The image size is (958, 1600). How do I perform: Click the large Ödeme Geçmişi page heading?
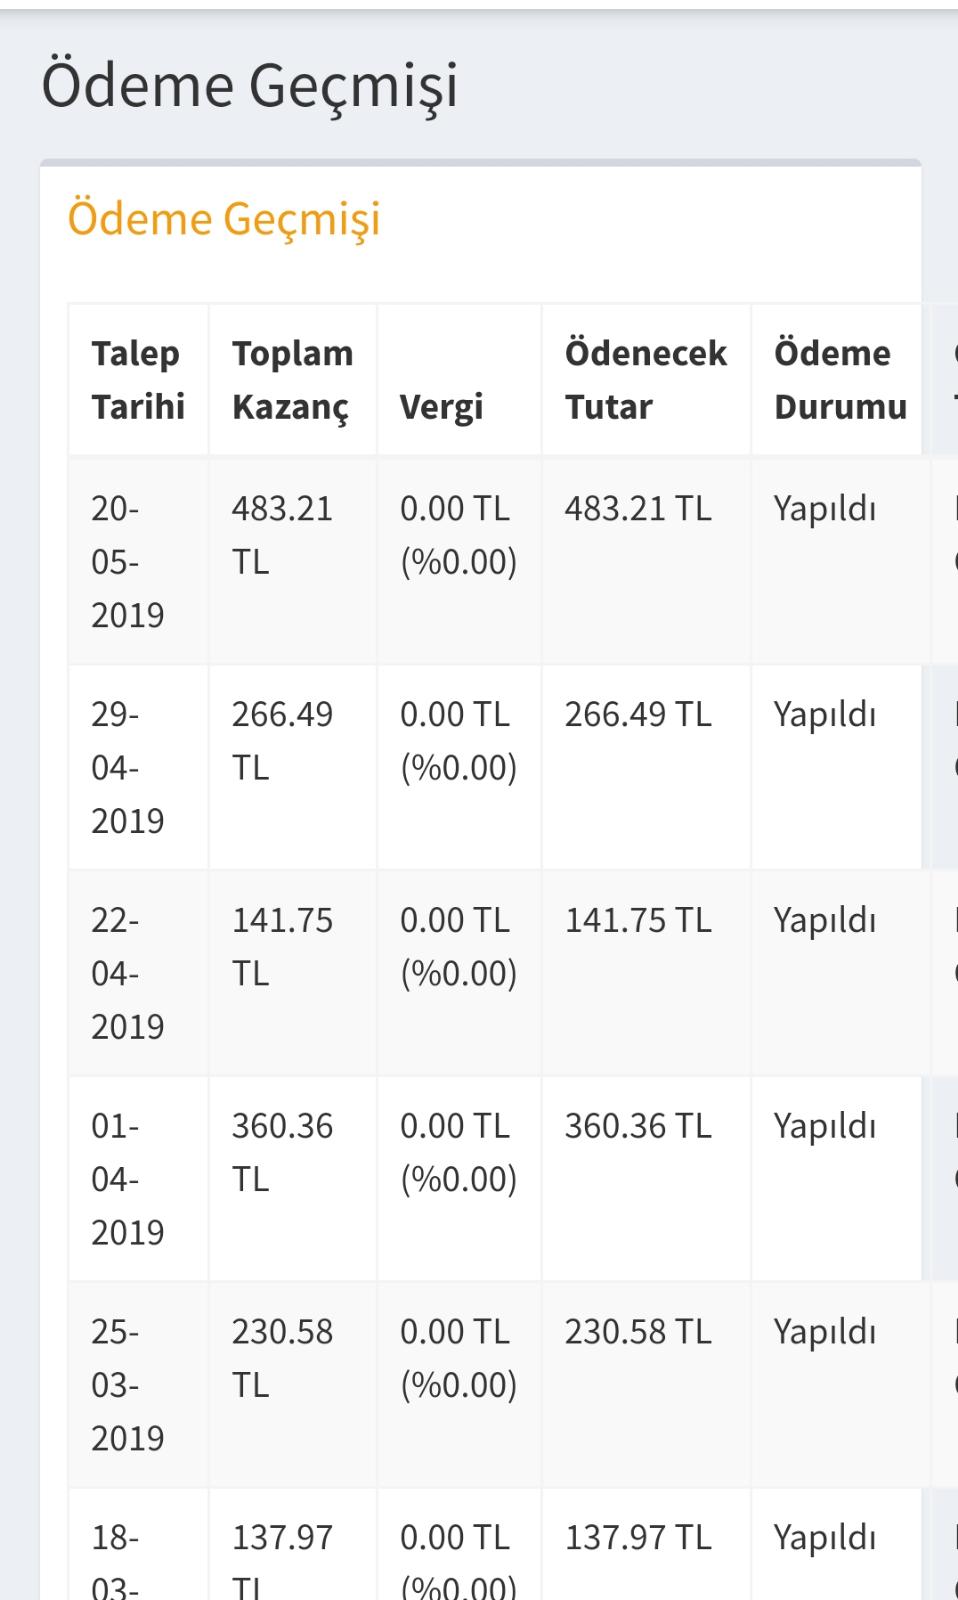(x=250, y=86)
